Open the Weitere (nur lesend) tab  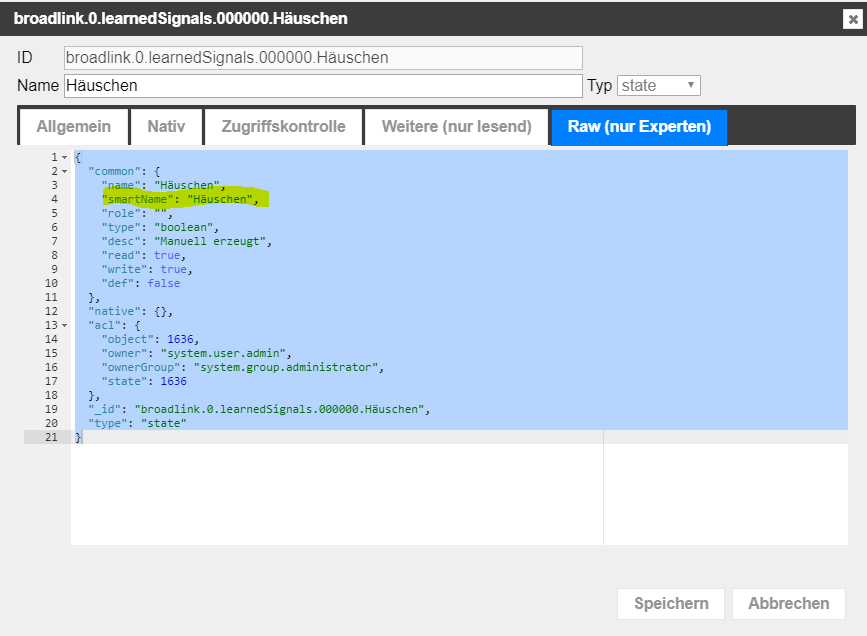pyautogui.click(x=456, y=127)
